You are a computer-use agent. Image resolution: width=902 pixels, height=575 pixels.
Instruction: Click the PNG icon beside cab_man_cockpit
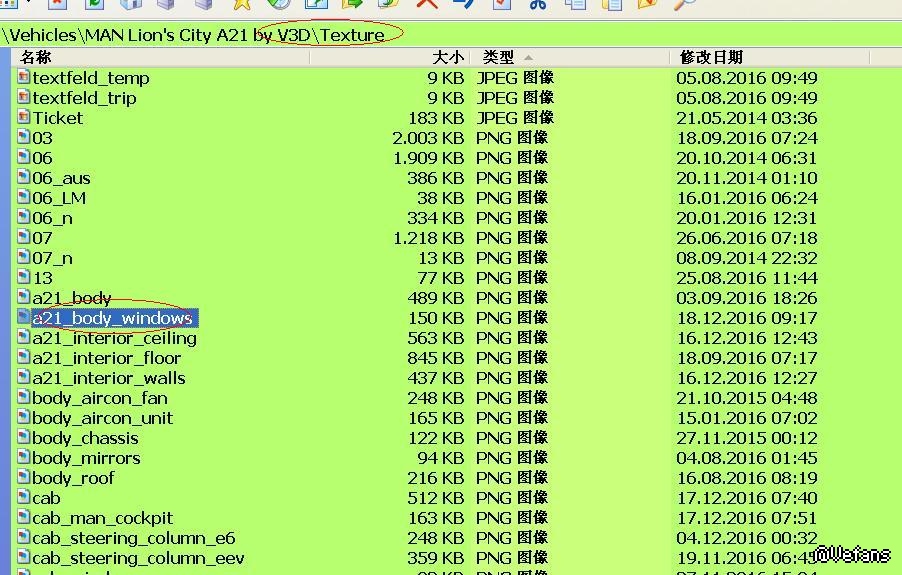[24, 517]
